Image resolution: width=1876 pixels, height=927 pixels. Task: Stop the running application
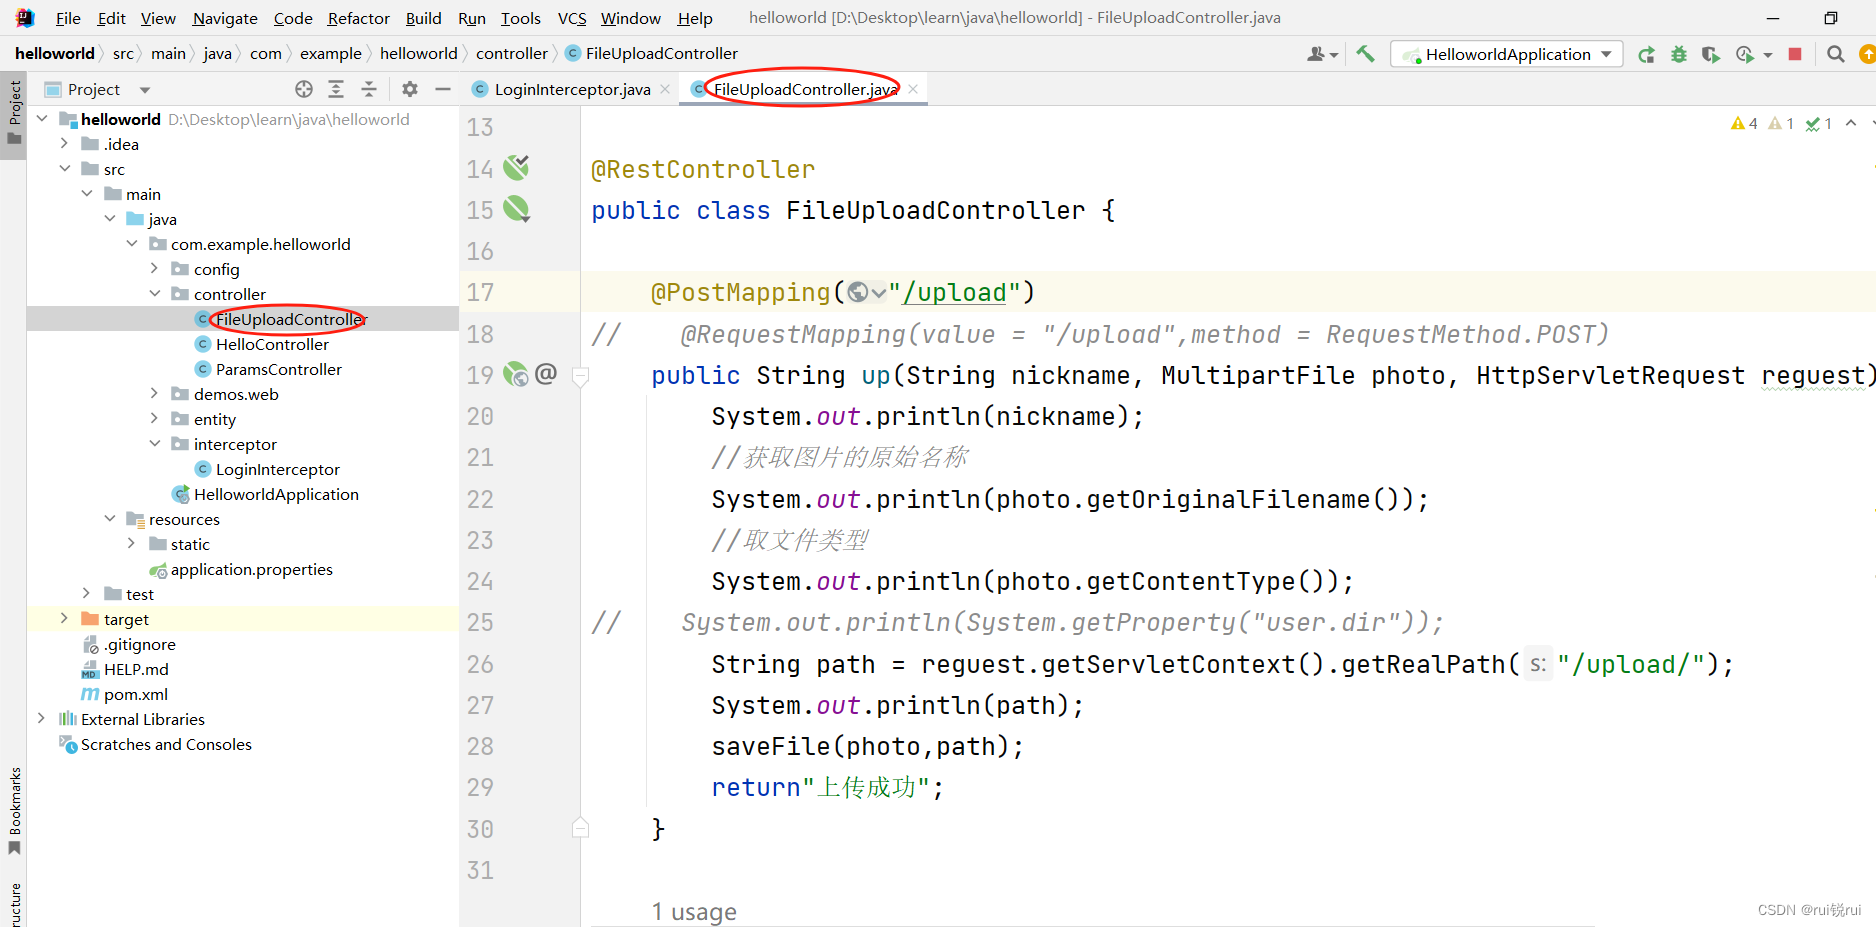[1794, 54]
